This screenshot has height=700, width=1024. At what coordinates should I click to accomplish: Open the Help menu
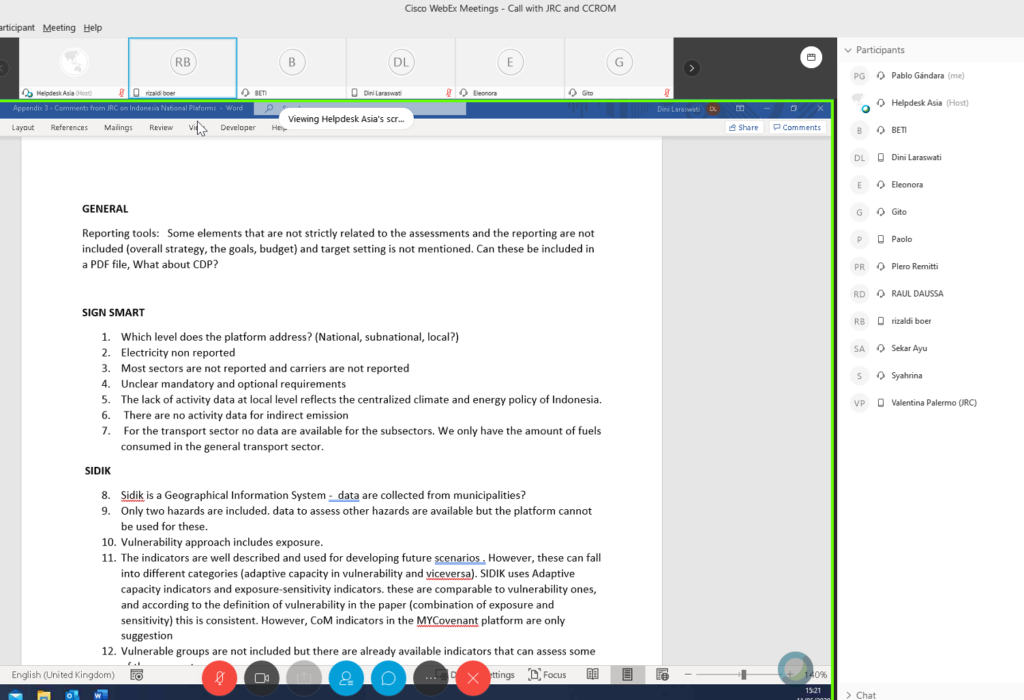point(93,28)
